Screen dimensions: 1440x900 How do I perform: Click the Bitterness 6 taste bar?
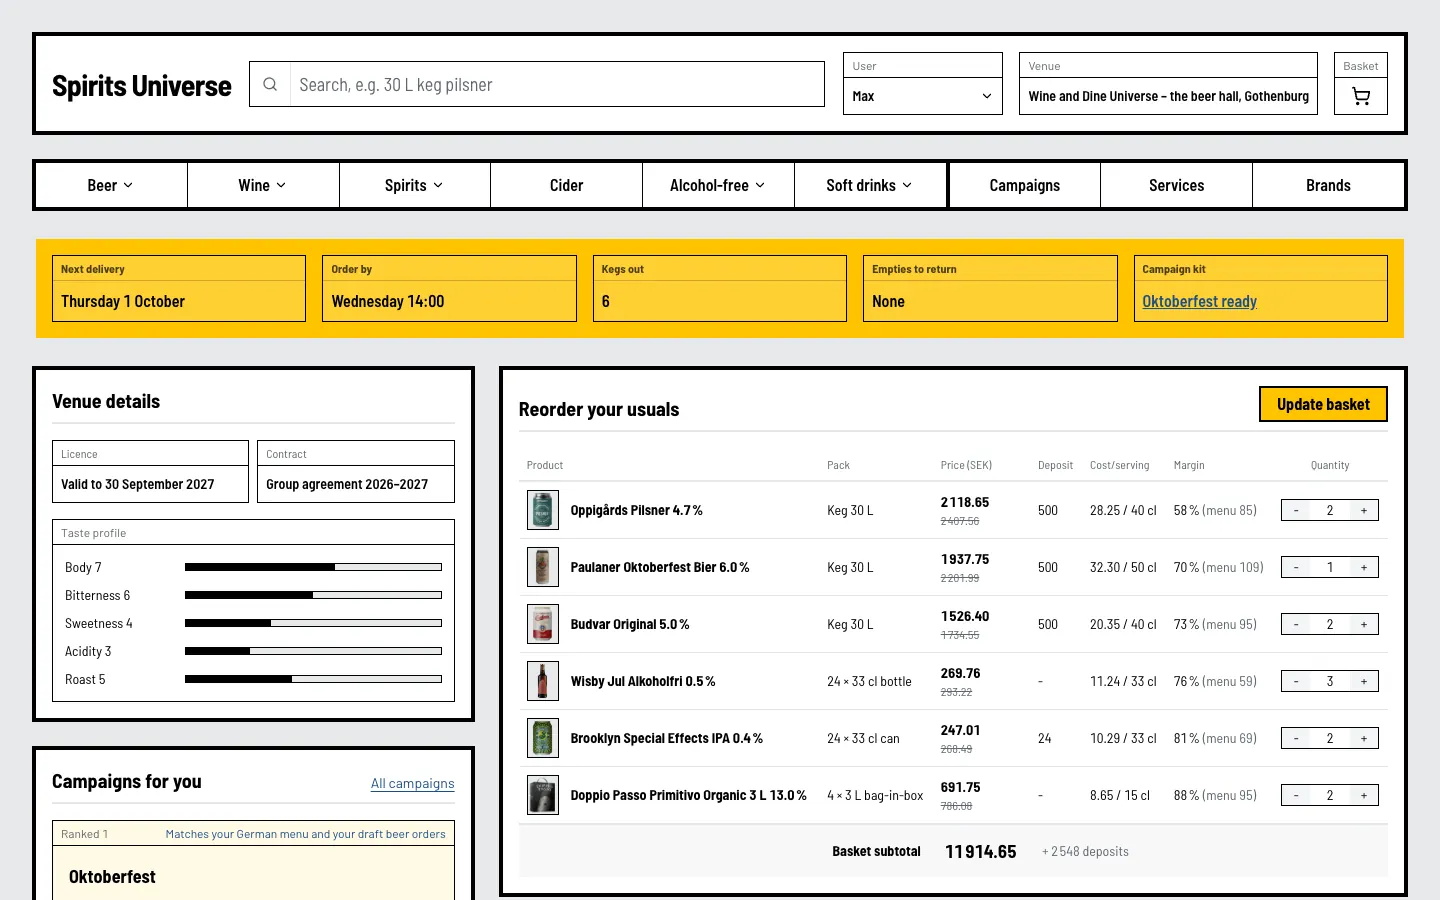(x=313, y=595)
